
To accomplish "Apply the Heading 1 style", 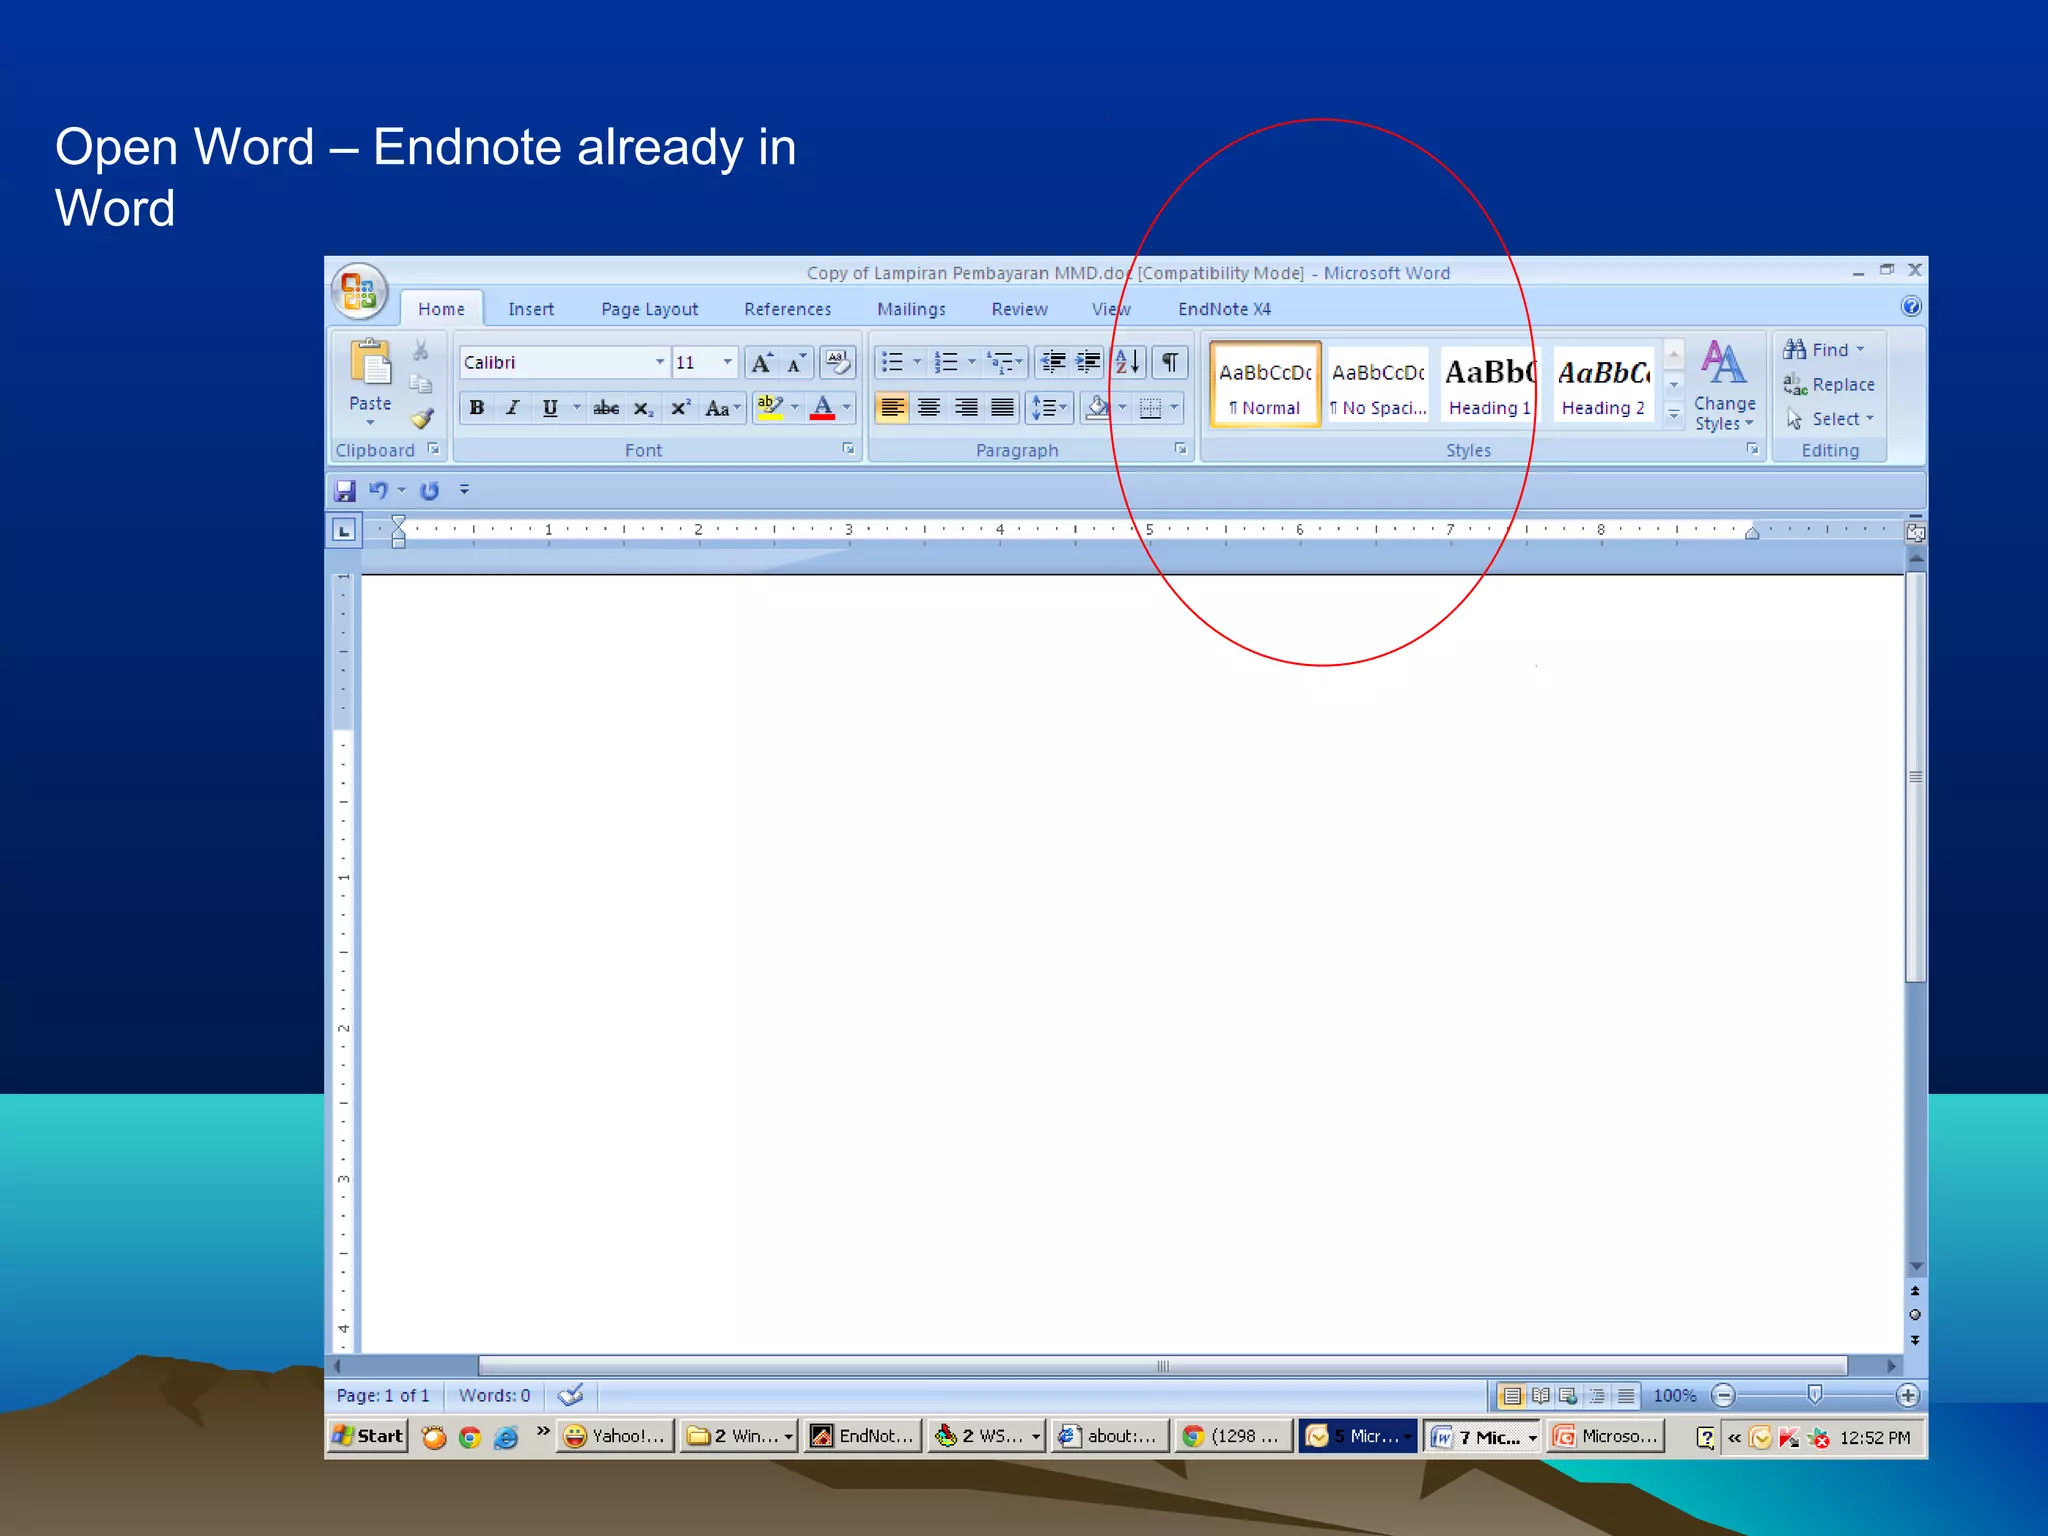I will (x=1490, y=385).
